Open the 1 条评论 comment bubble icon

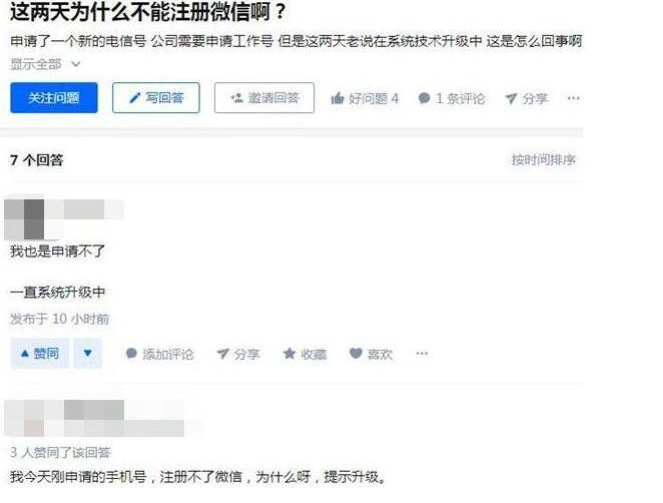click(424, 98)
